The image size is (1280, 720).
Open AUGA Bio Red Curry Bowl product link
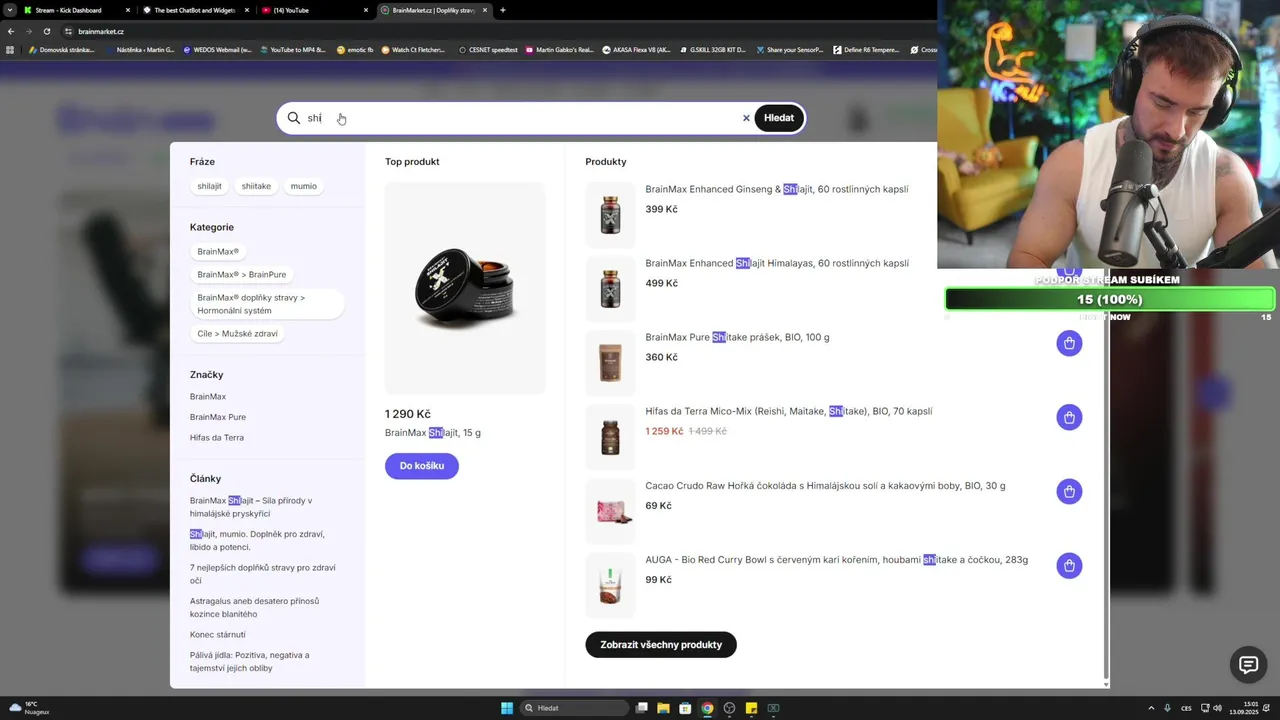pyautogui.click(x=836, y=560)
